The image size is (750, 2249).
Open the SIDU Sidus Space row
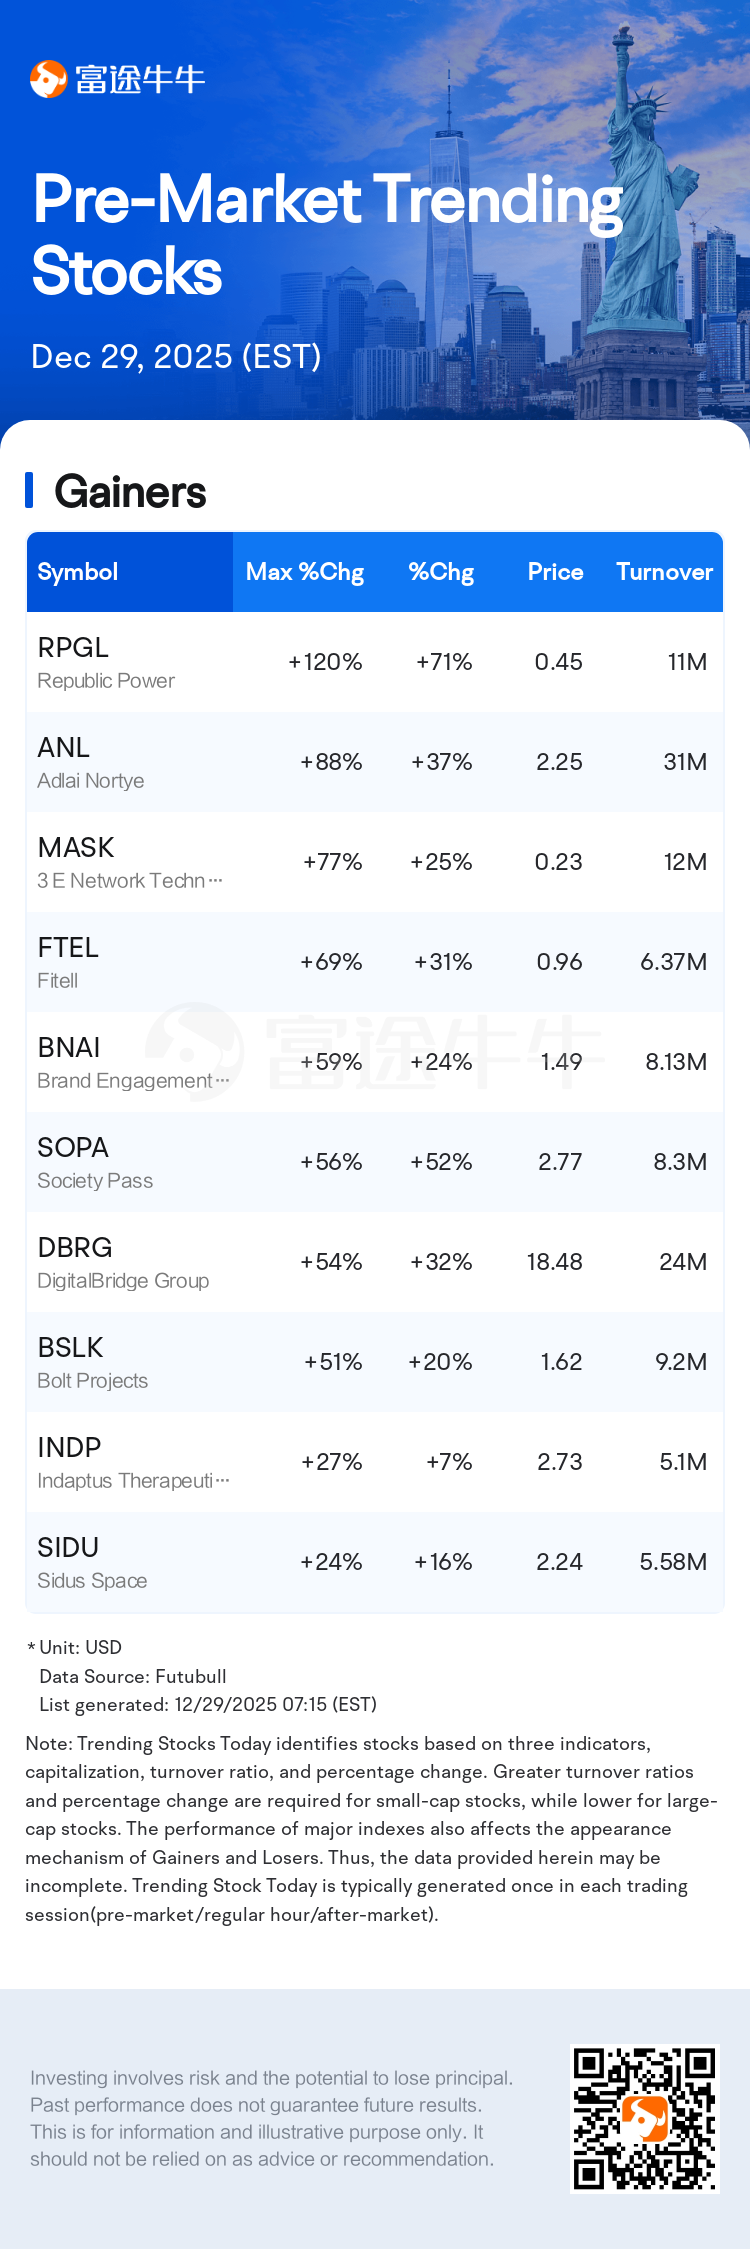pos(374,1562)
